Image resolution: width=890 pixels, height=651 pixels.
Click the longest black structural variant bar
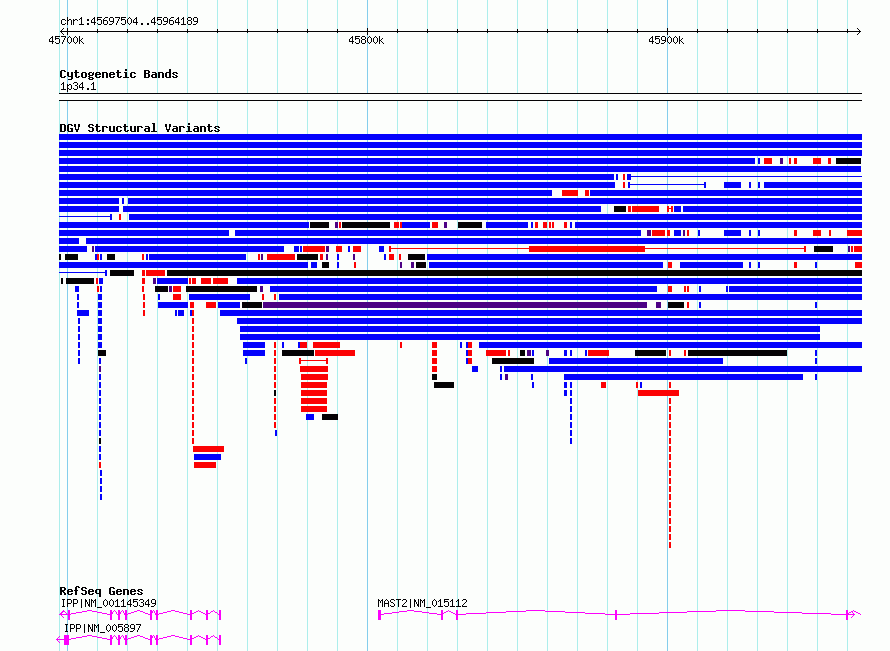(514, 273)
